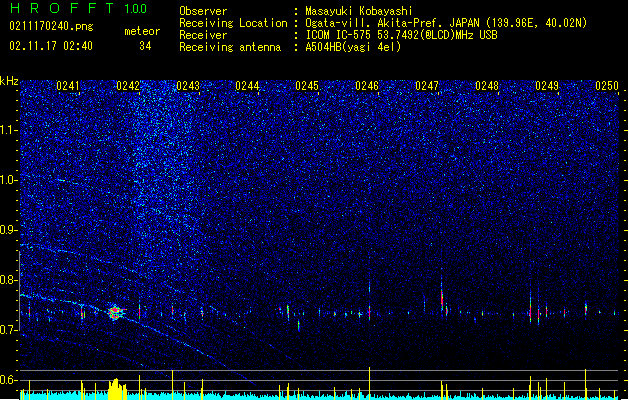Click the 0.8 kHz axis label

9,280
